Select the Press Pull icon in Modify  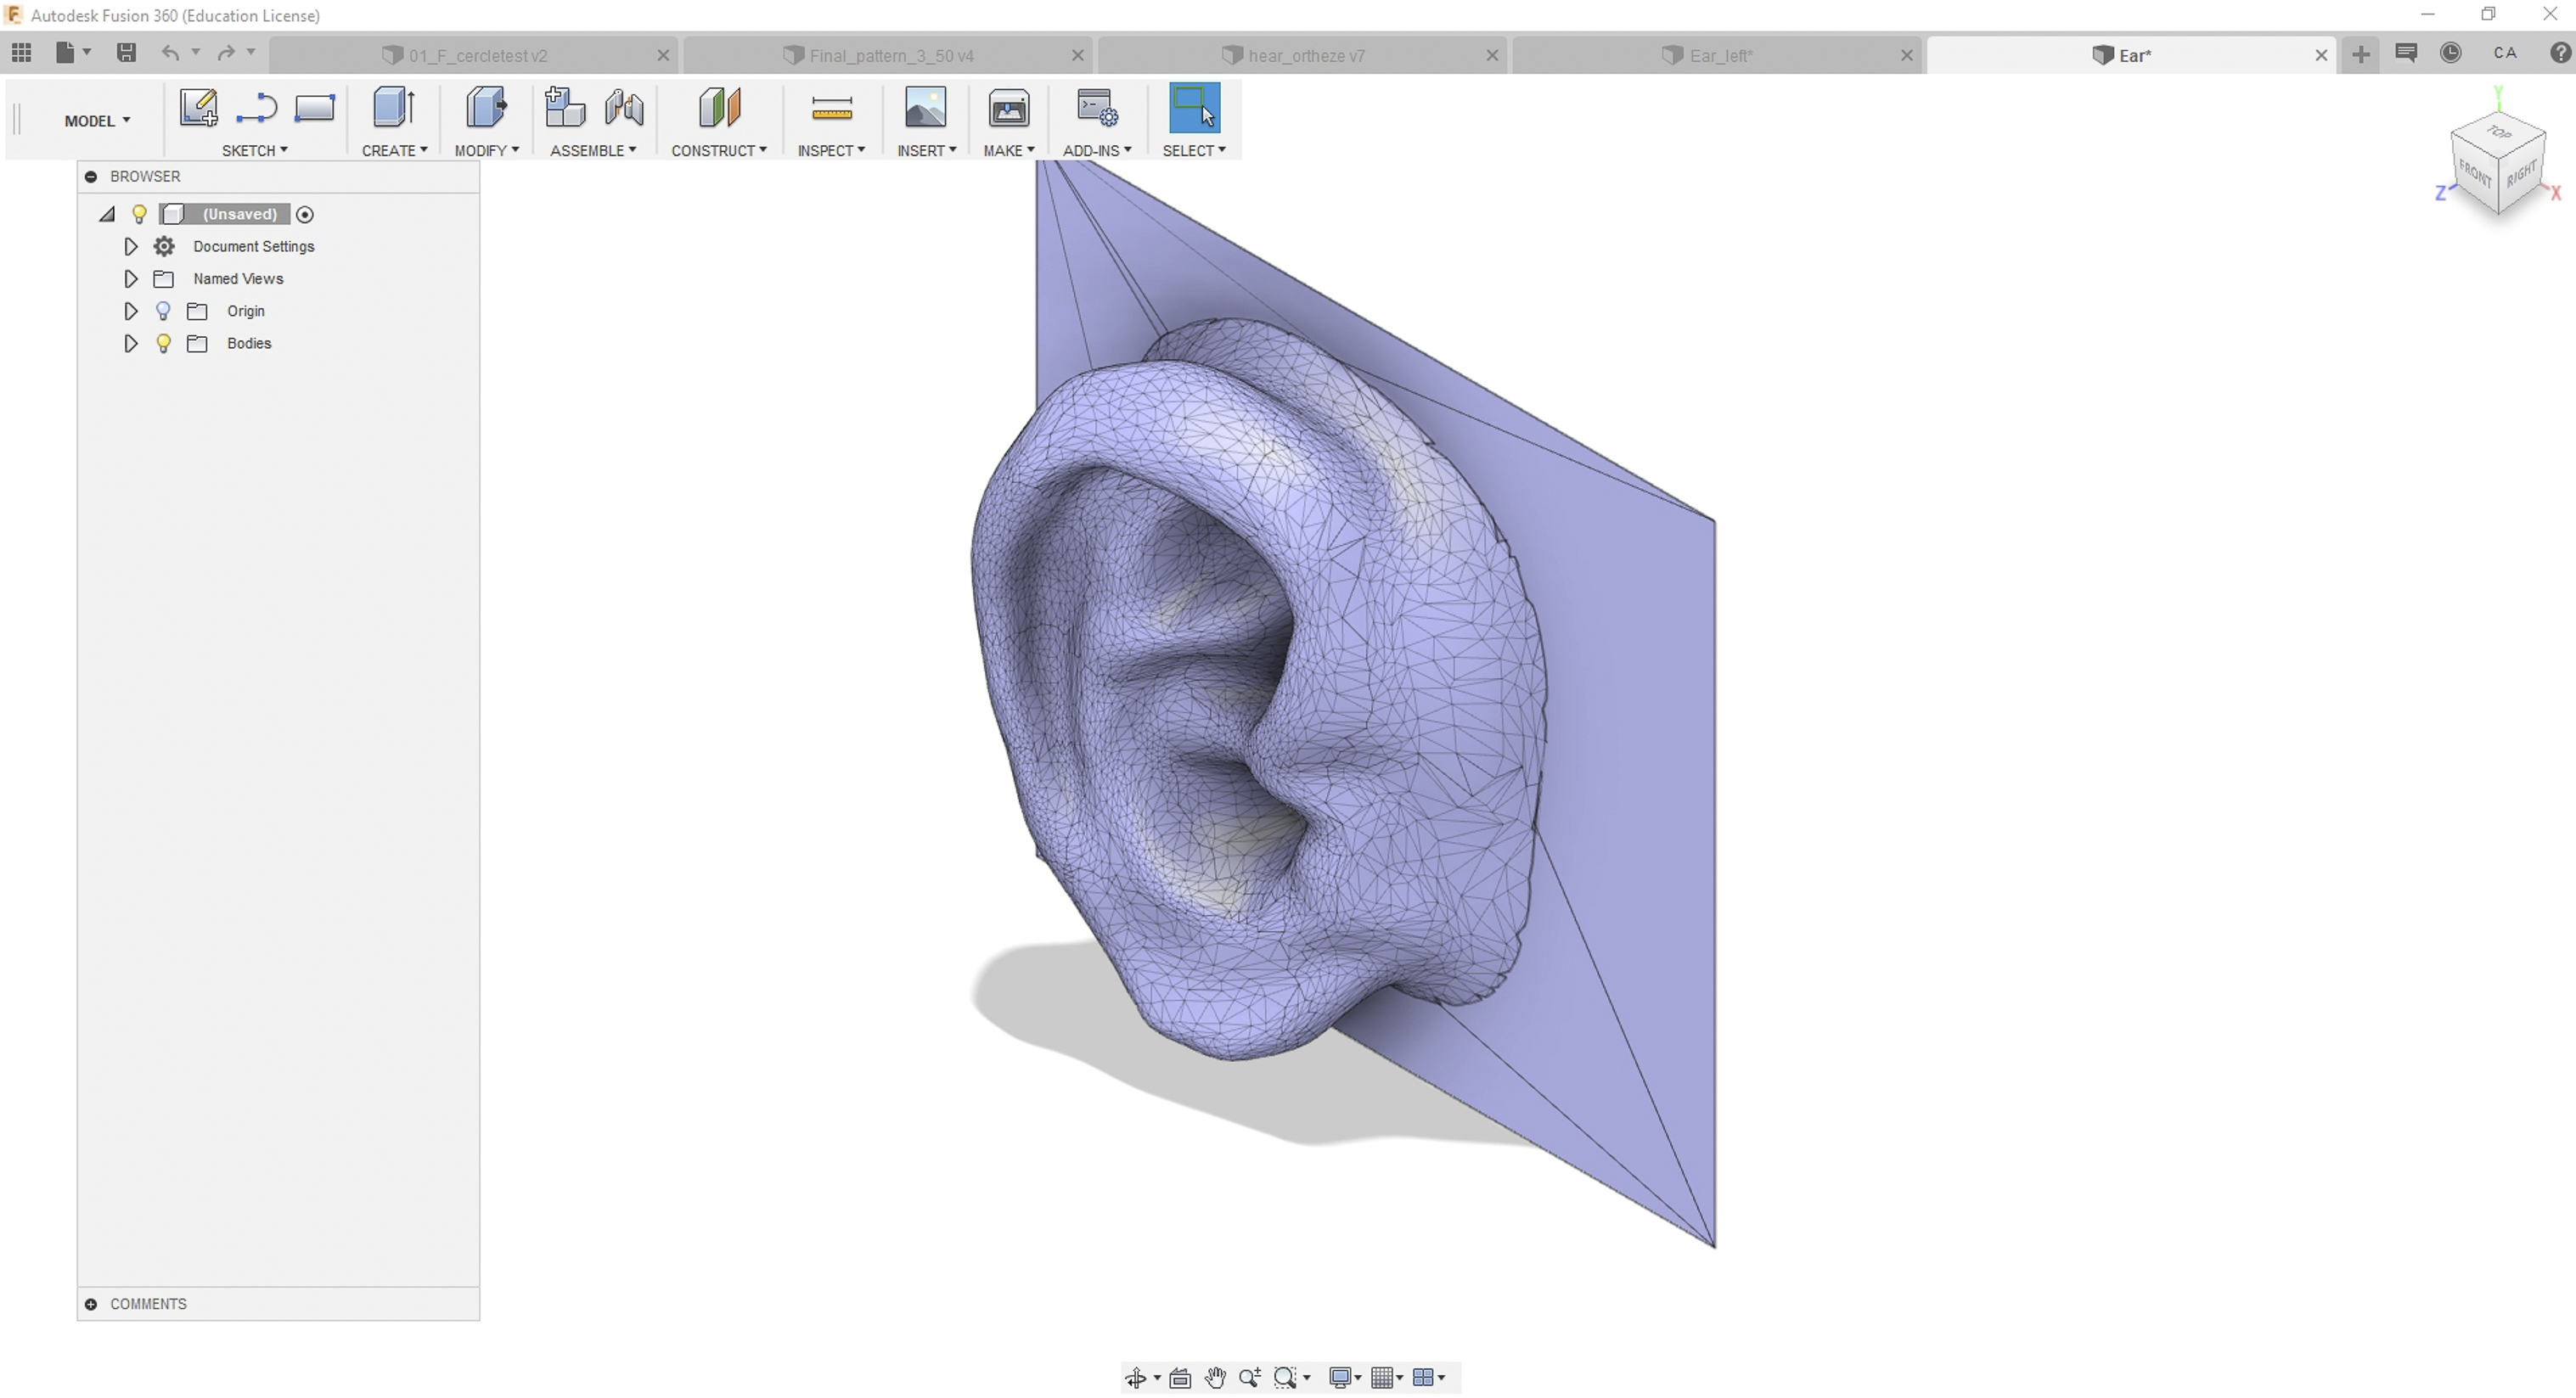click(486, 108)
